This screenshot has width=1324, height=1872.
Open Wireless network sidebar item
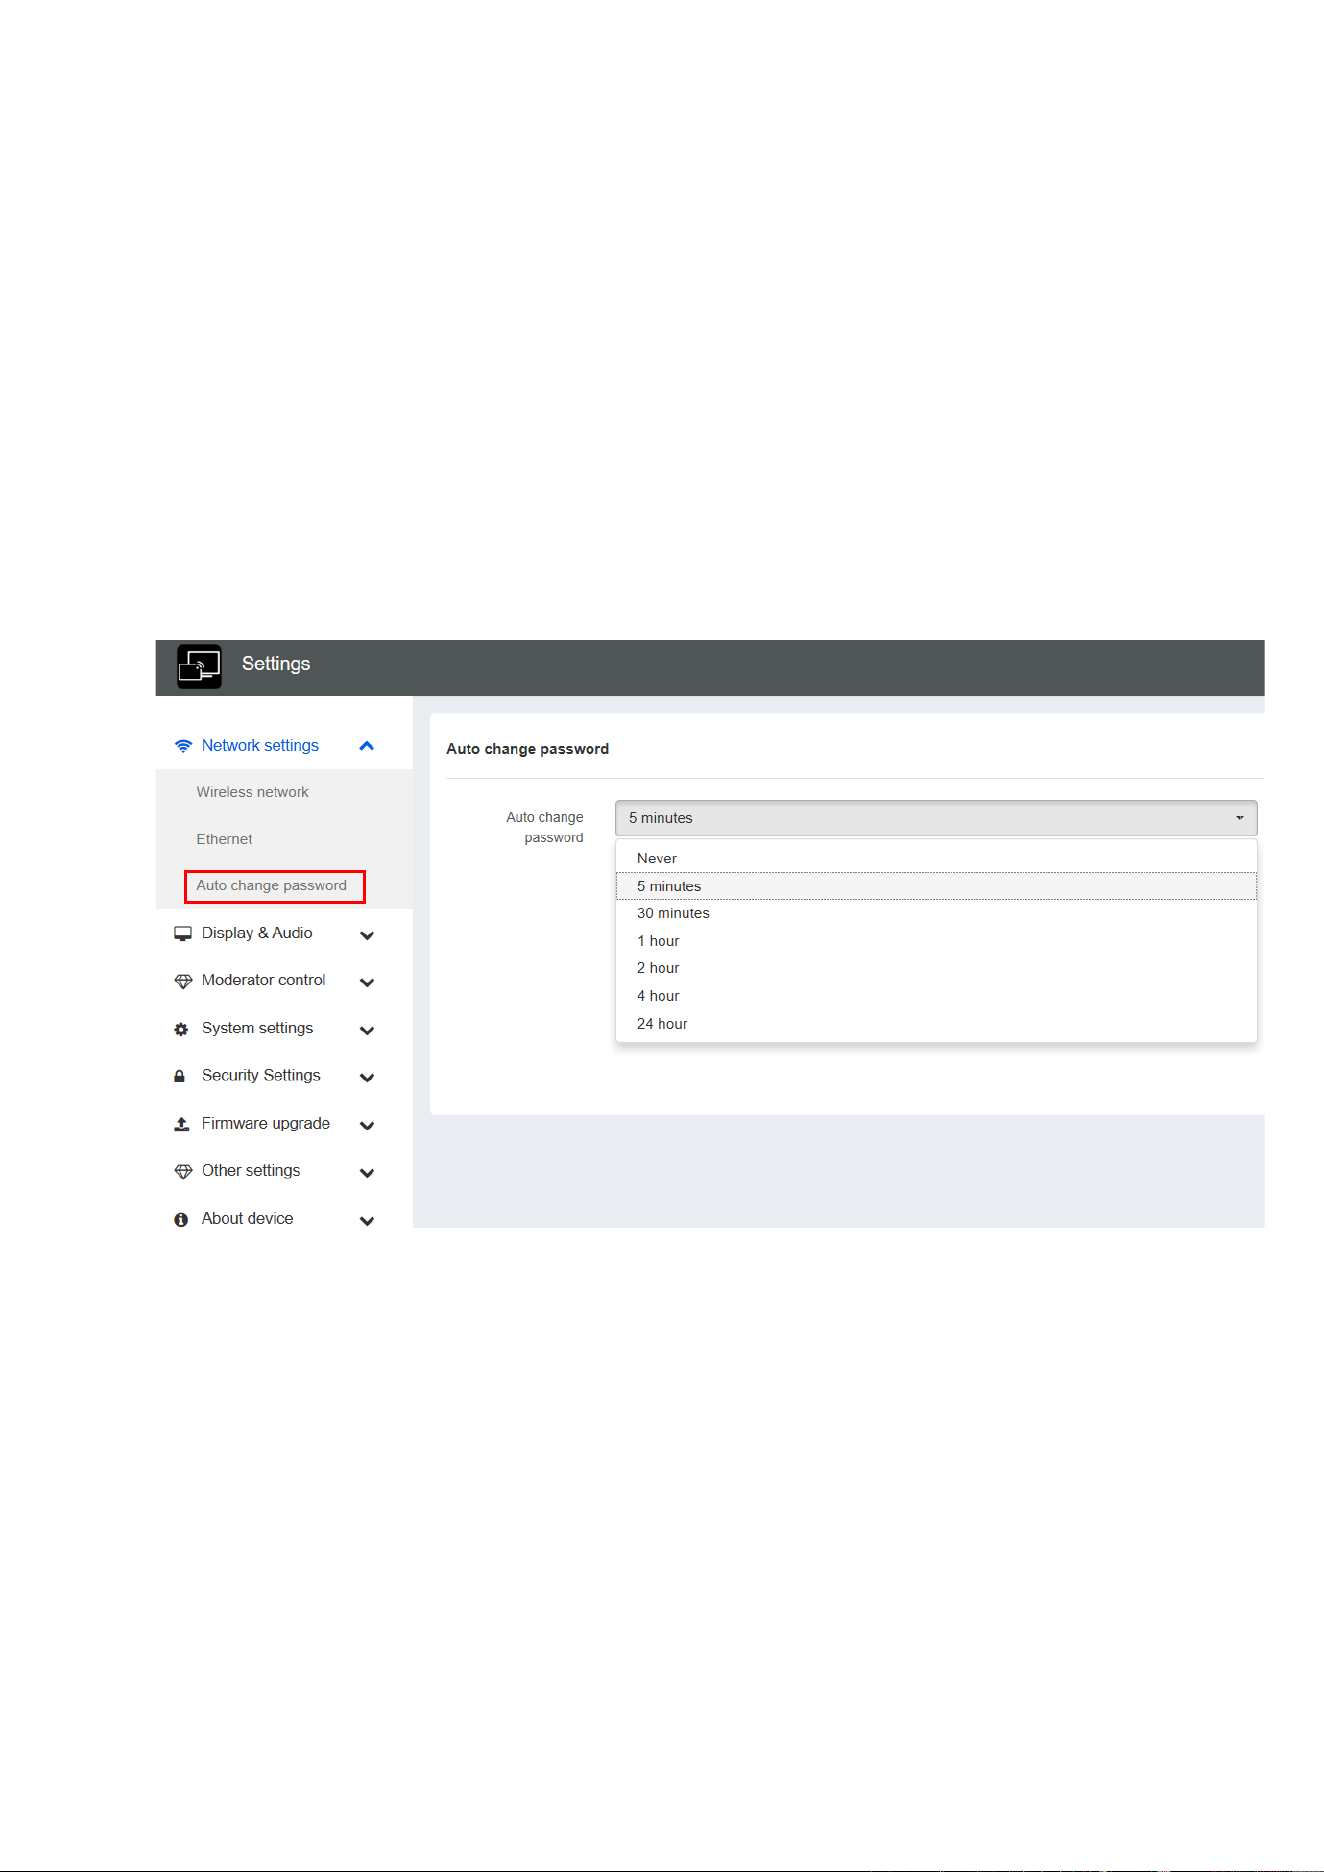[252, 792]
